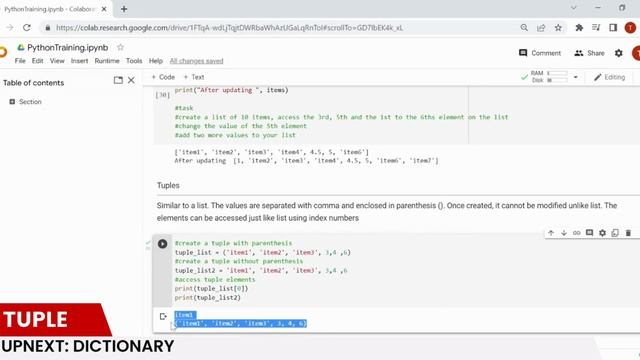
Task: Click the highlighted tuple output line
Action: click(240, 323)
